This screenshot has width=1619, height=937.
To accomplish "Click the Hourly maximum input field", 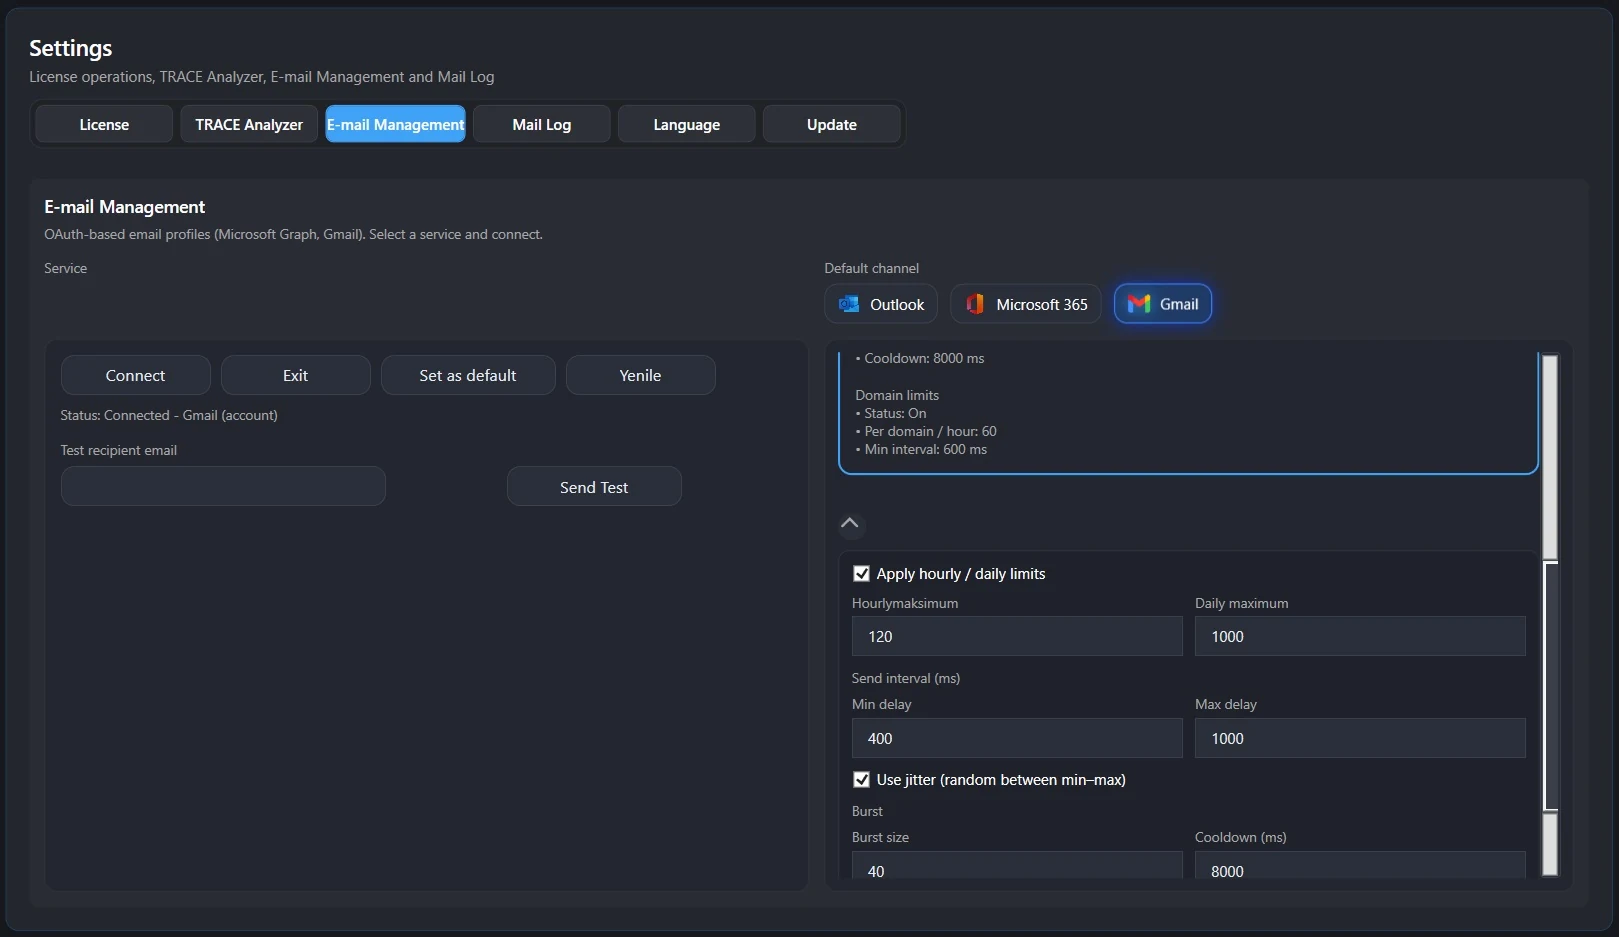I will (x=1016, y=637).
